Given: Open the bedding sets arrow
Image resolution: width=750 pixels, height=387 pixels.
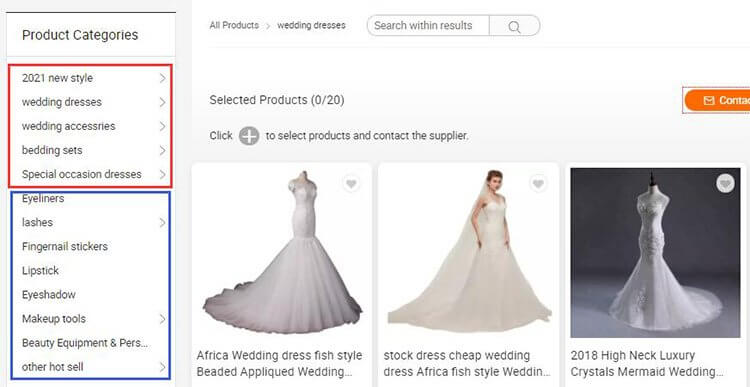Looking at the screenshot, I should point(163,150).
